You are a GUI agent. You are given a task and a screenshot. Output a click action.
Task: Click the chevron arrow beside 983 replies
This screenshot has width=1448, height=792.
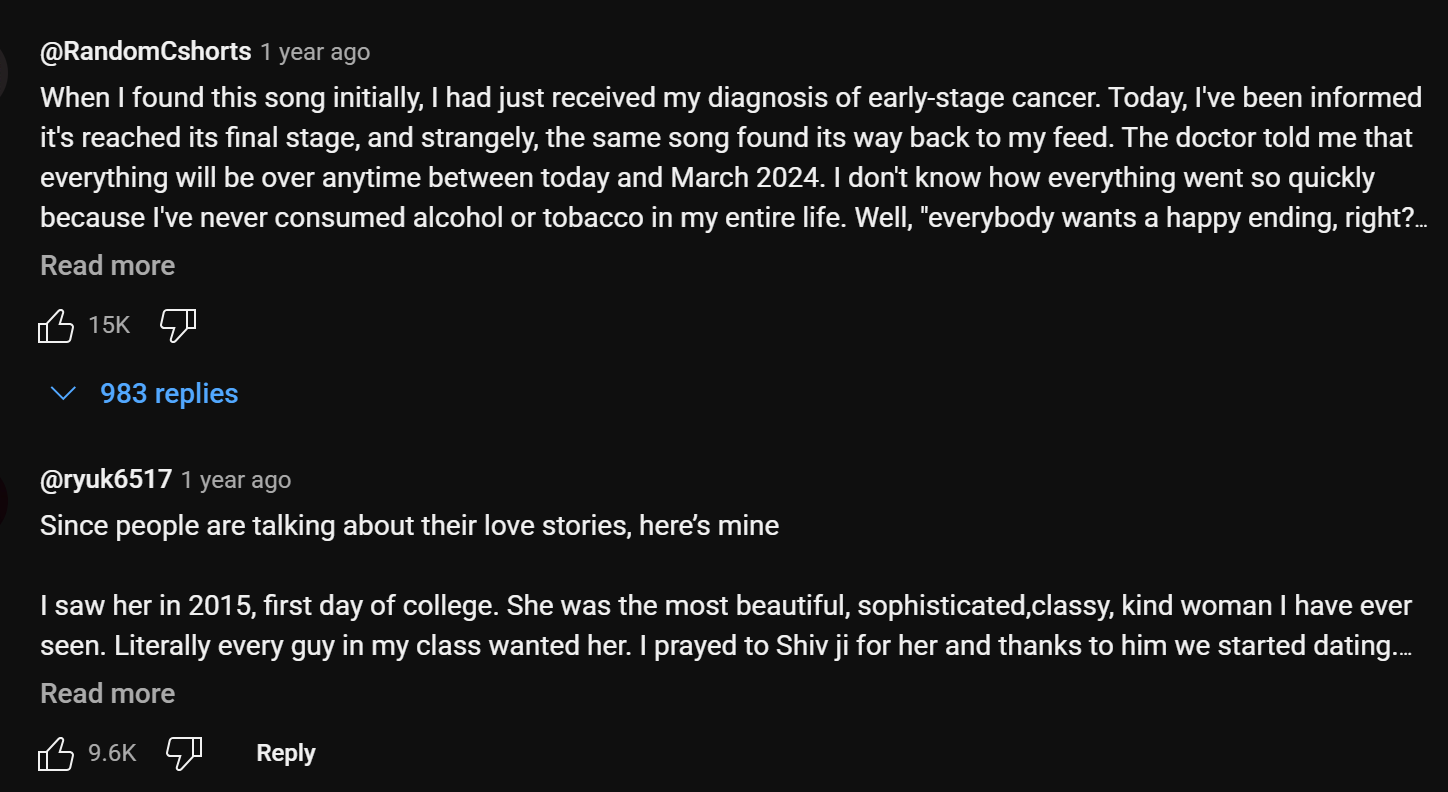pyautogui.click(x=63, y=394)
